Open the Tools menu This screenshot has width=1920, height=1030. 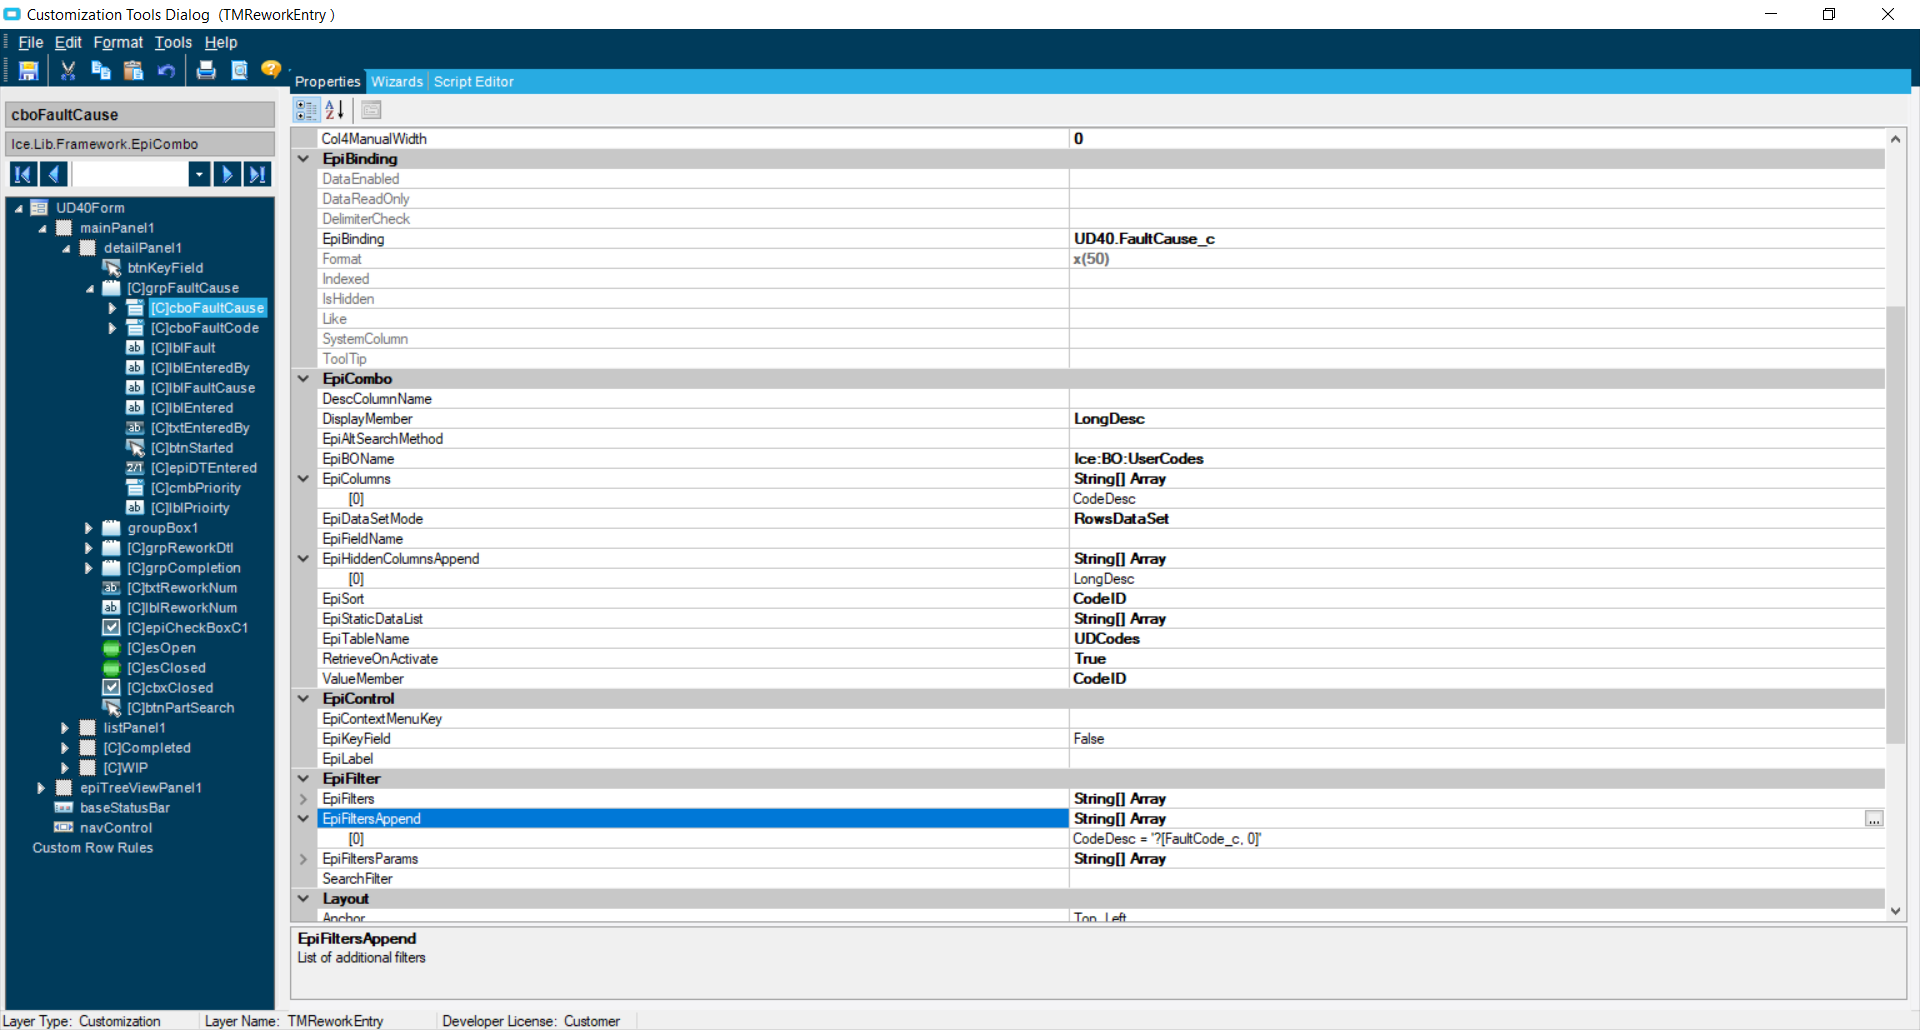click(x=173, y=42)
